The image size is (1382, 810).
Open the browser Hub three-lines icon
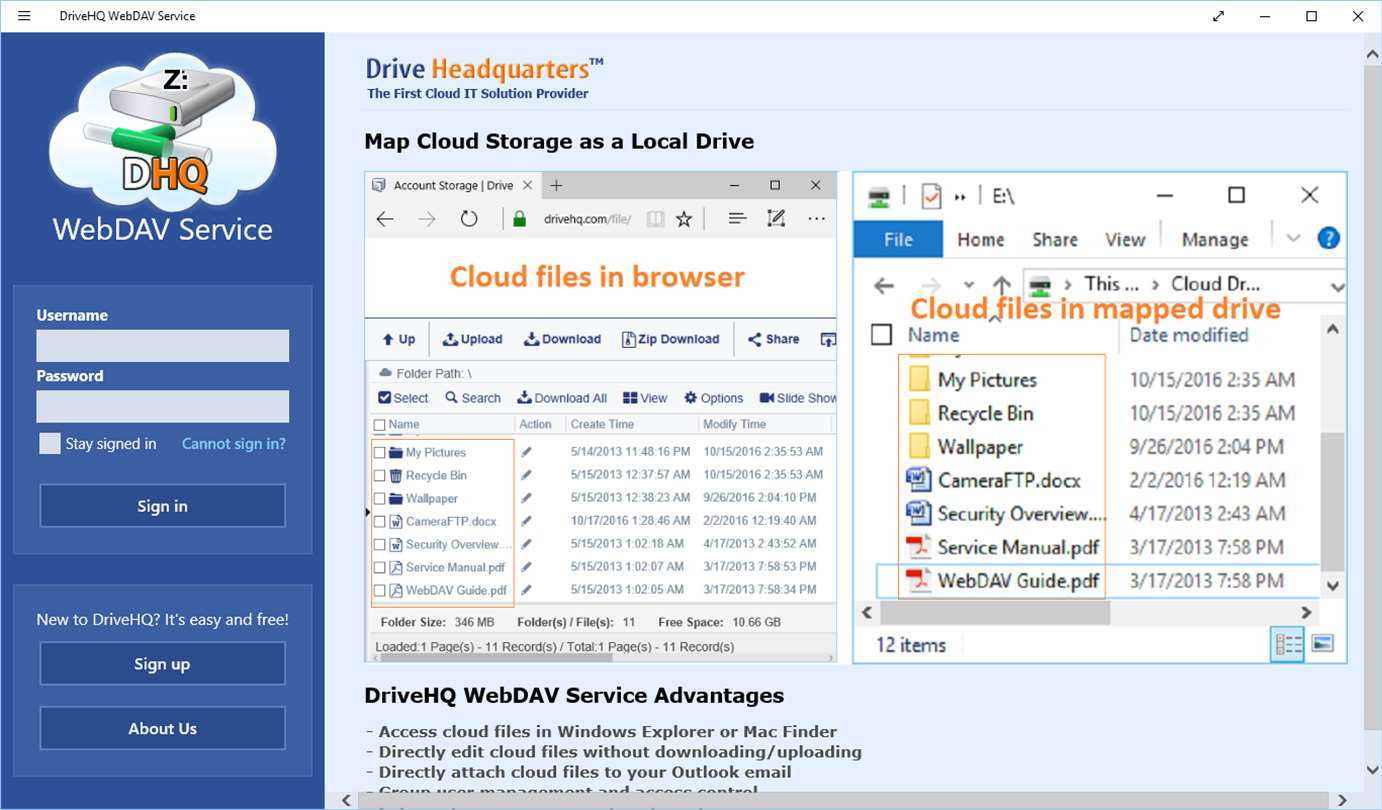point(738,219)
